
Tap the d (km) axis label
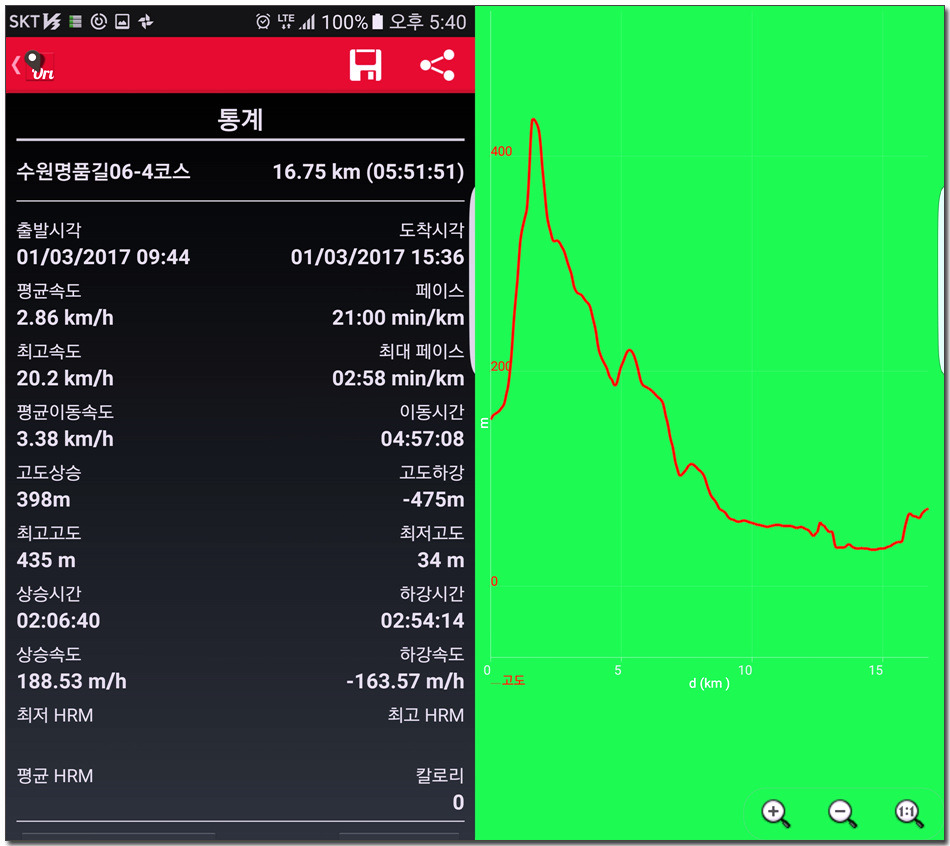coord(709,684)
